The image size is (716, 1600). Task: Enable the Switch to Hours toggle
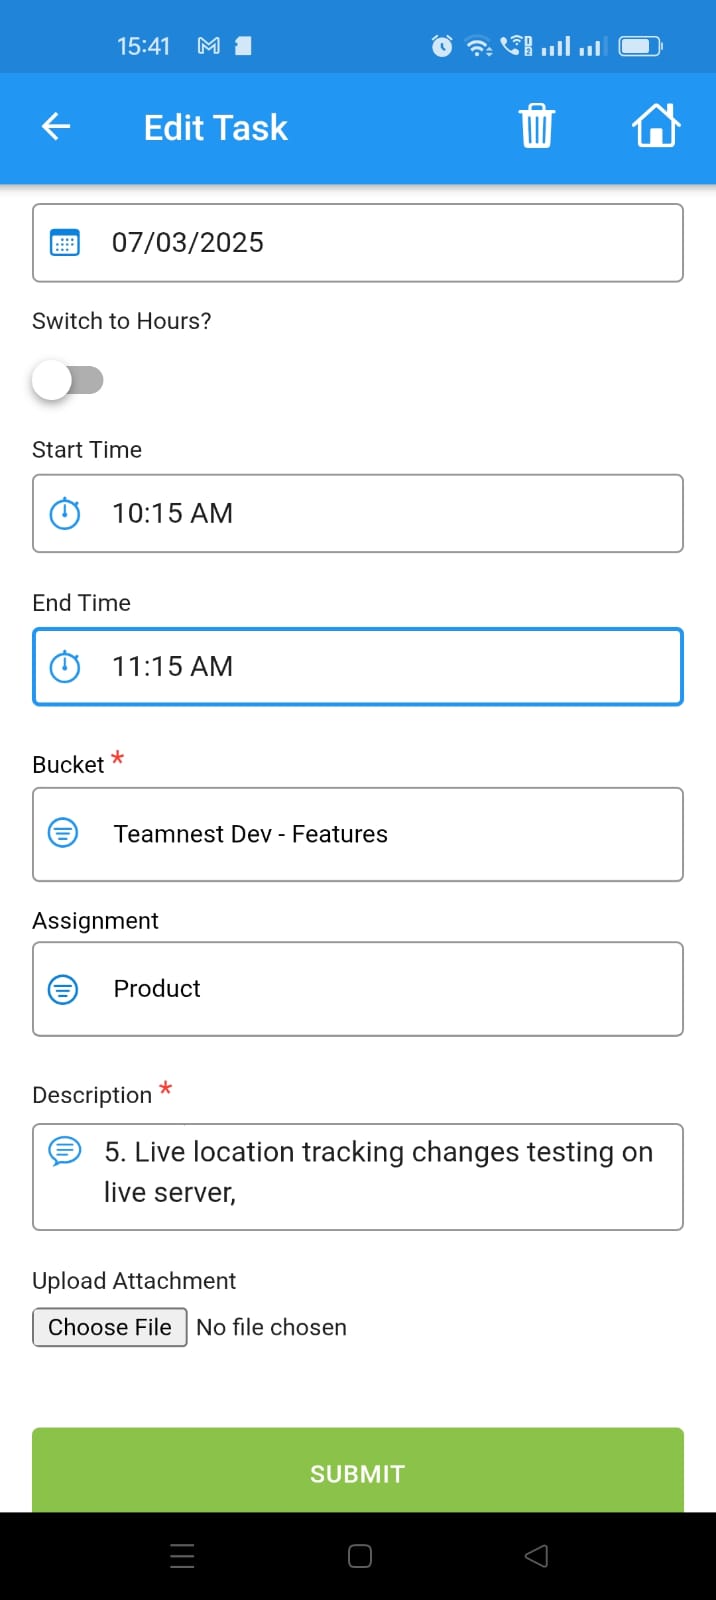point(67,380)
